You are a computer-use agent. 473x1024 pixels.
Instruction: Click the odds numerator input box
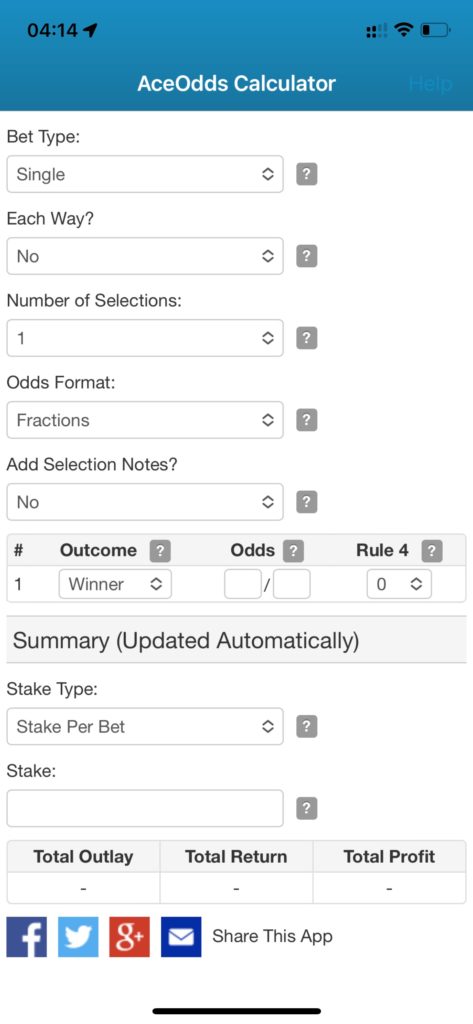(x=242, y=584)
